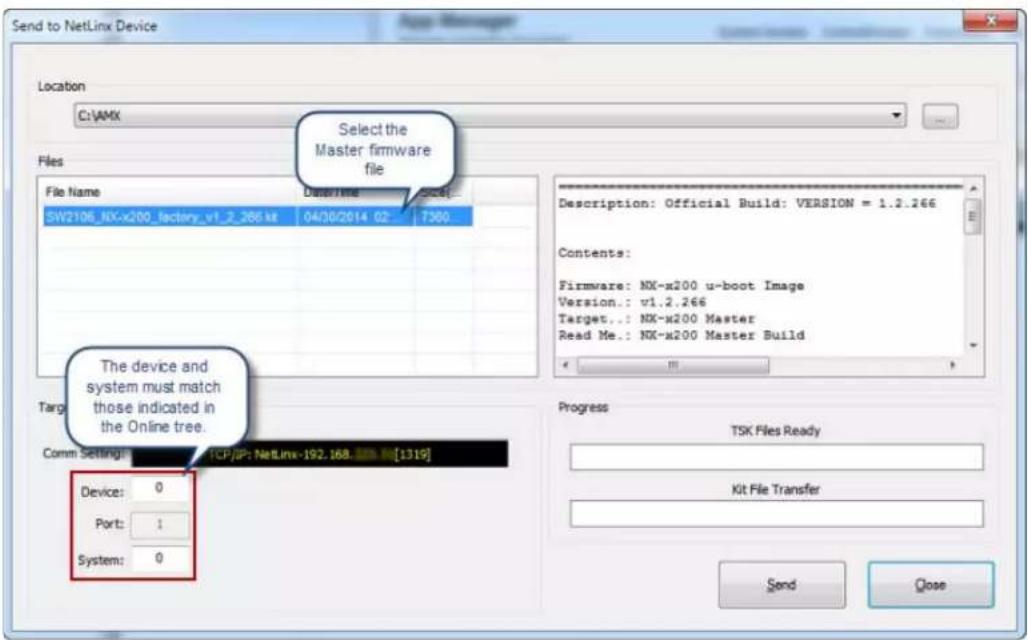Click the 04/30/2014 date cell
This screenshot has height=640, width=1028.
pos(357,216)
